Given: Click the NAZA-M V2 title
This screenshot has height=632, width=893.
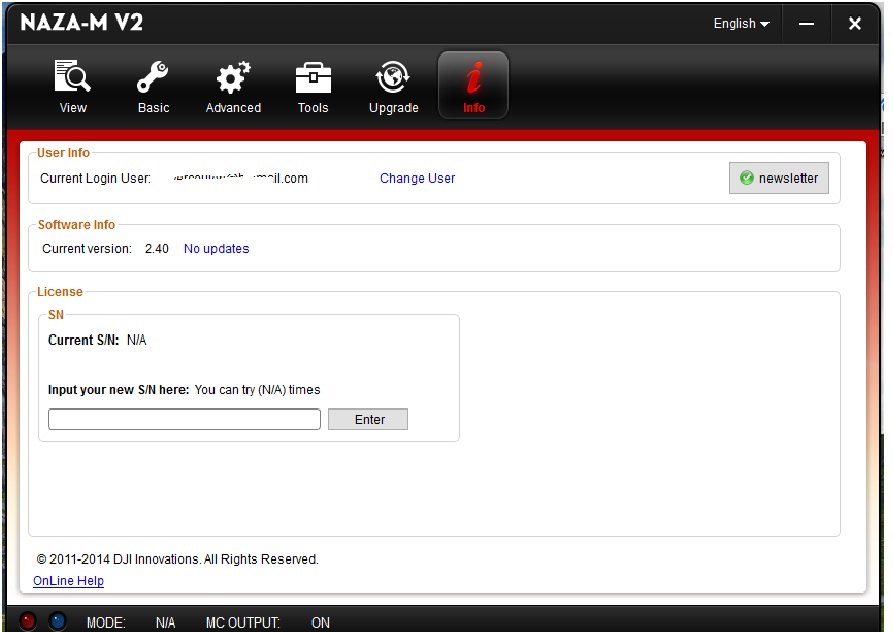Looking at the screenshot, I should (x=81, y=23).
